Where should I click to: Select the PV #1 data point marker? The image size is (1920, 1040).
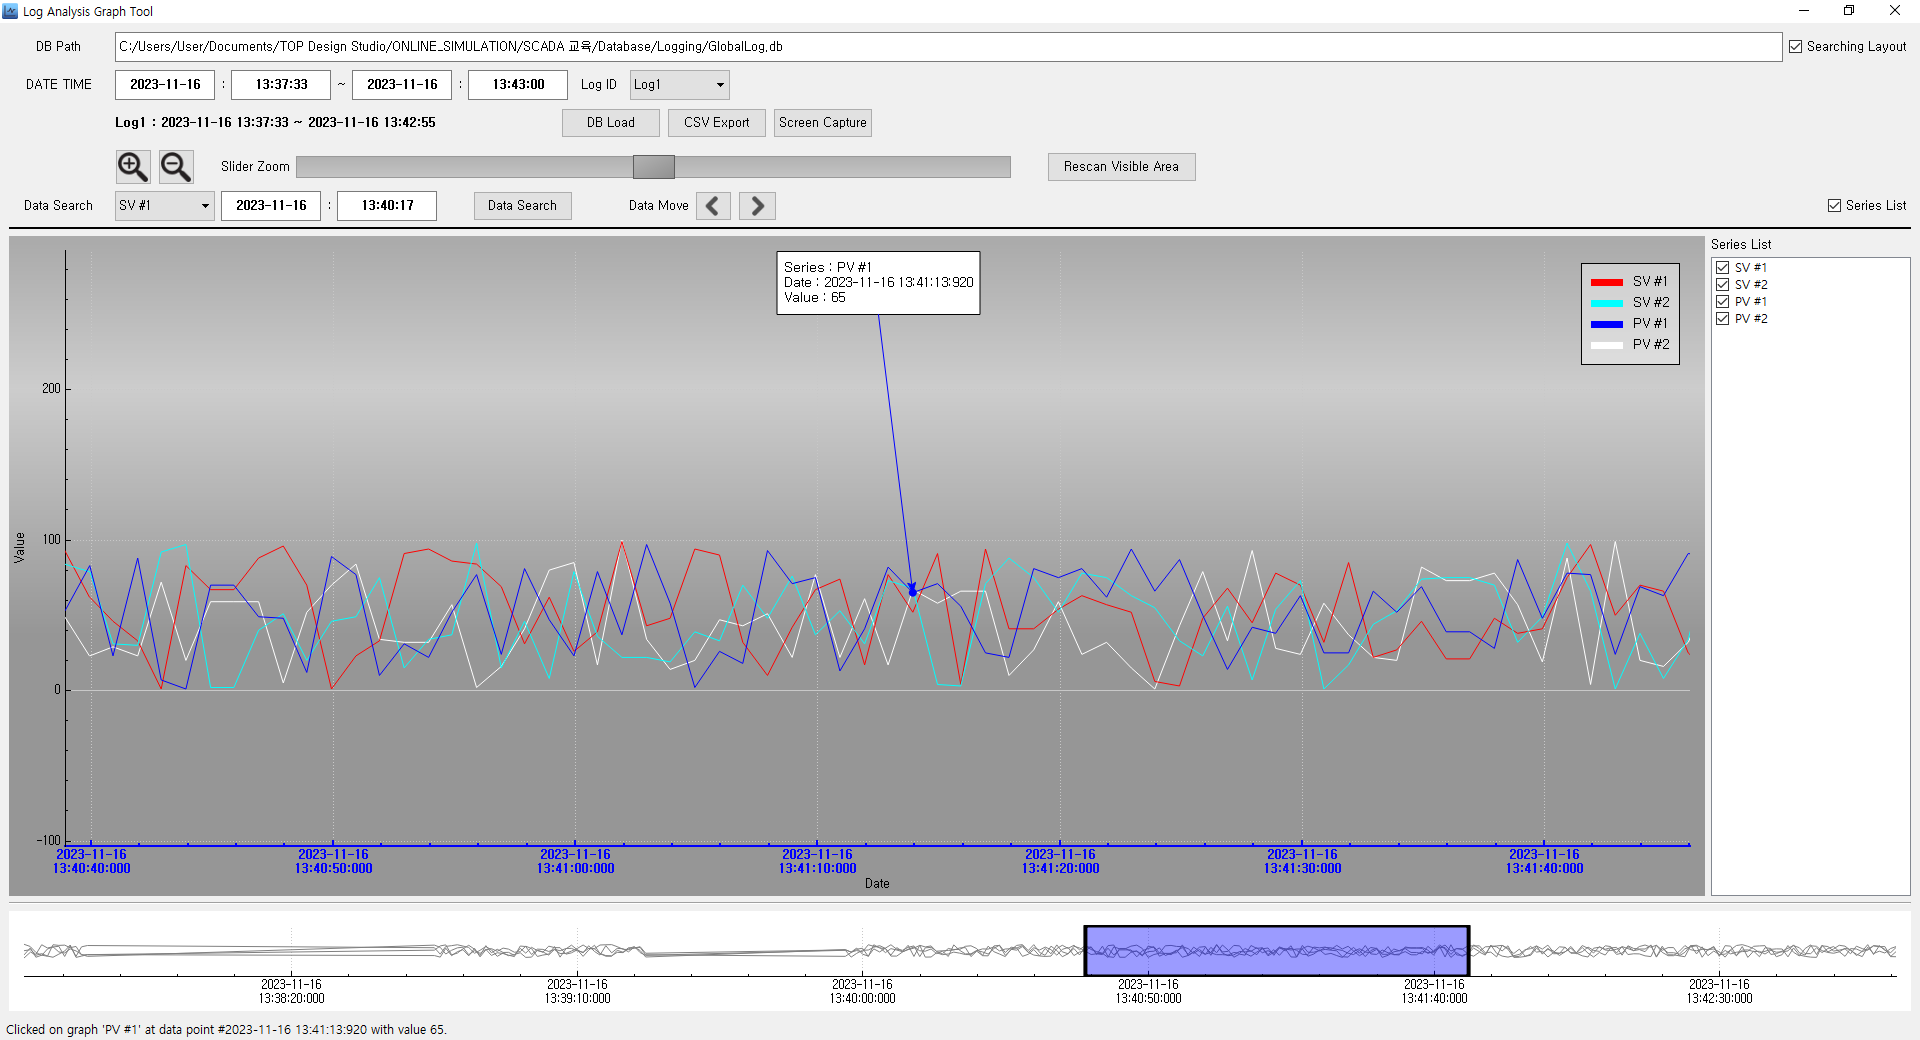pyautogui.click(x=912, y=591)
